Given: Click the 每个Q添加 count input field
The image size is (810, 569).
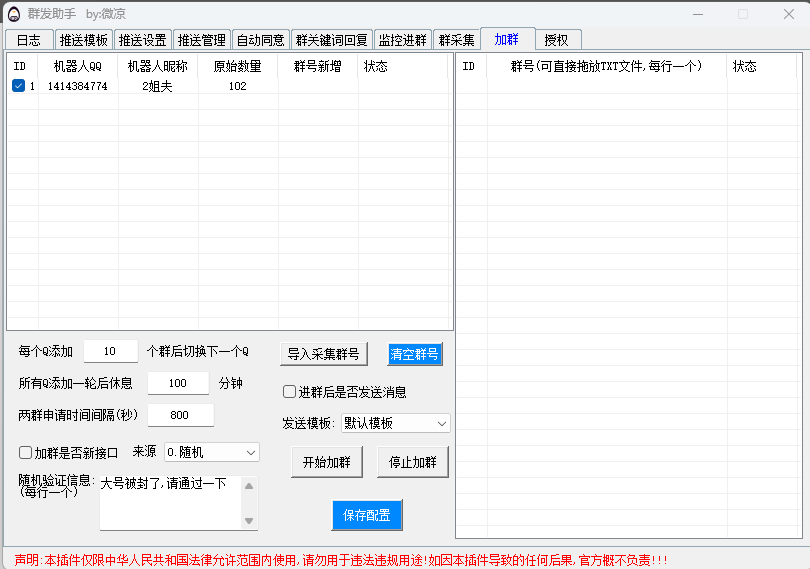Looking at the screenshot, I should click(110, 351).
